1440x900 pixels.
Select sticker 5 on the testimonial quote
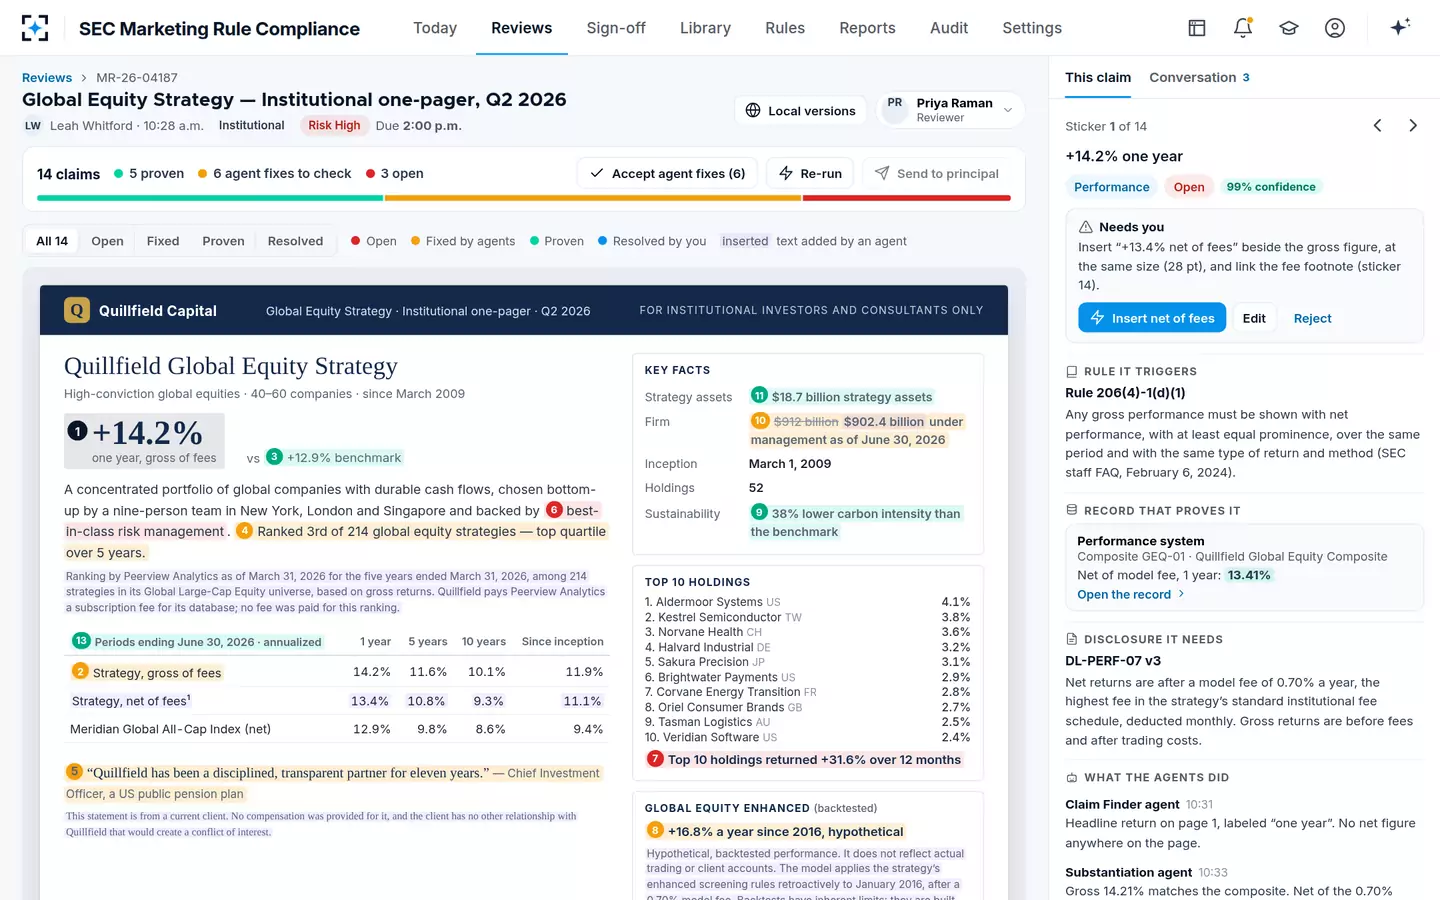[x=74, y=772]
